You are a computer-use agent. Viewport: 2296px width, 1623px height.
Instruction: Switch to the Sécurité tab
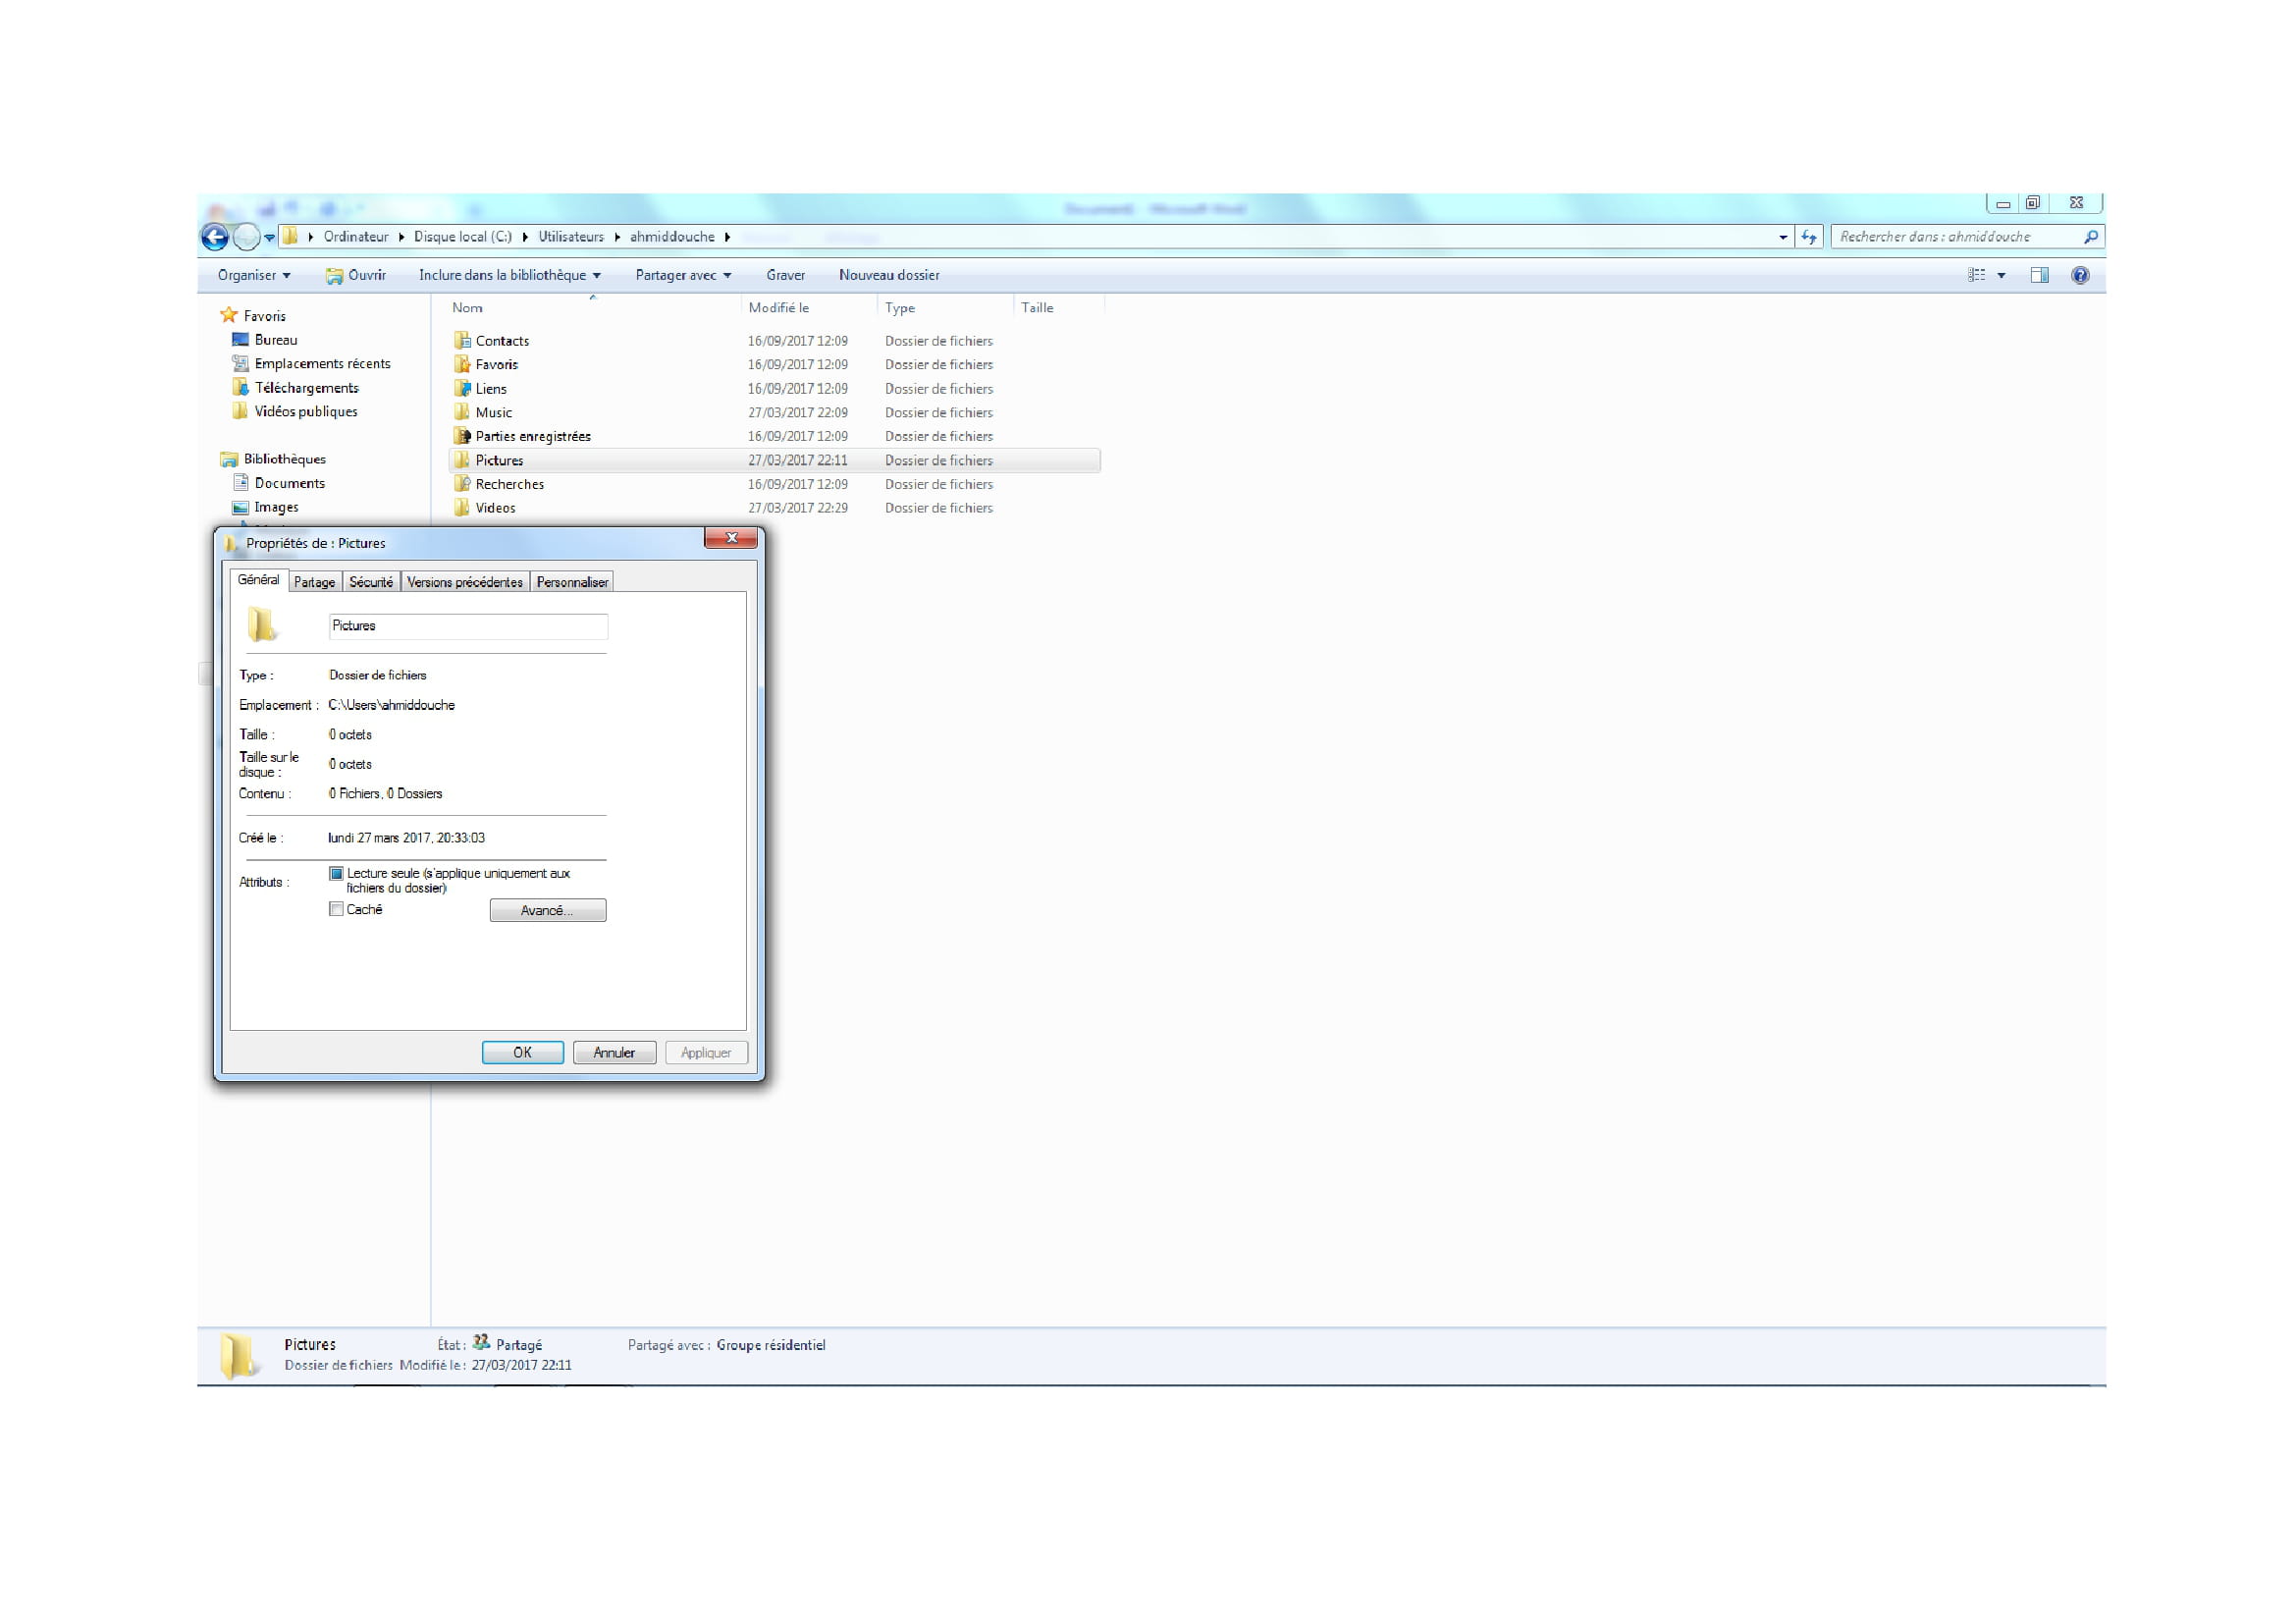point(371,582)
